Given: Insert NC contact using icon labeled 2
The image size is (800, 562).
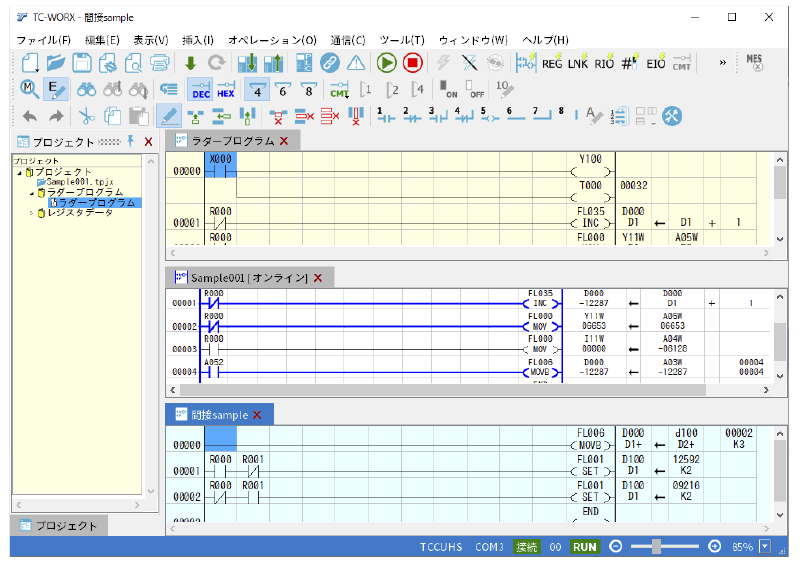Looking at the screenshot, I should click(412, 116).
